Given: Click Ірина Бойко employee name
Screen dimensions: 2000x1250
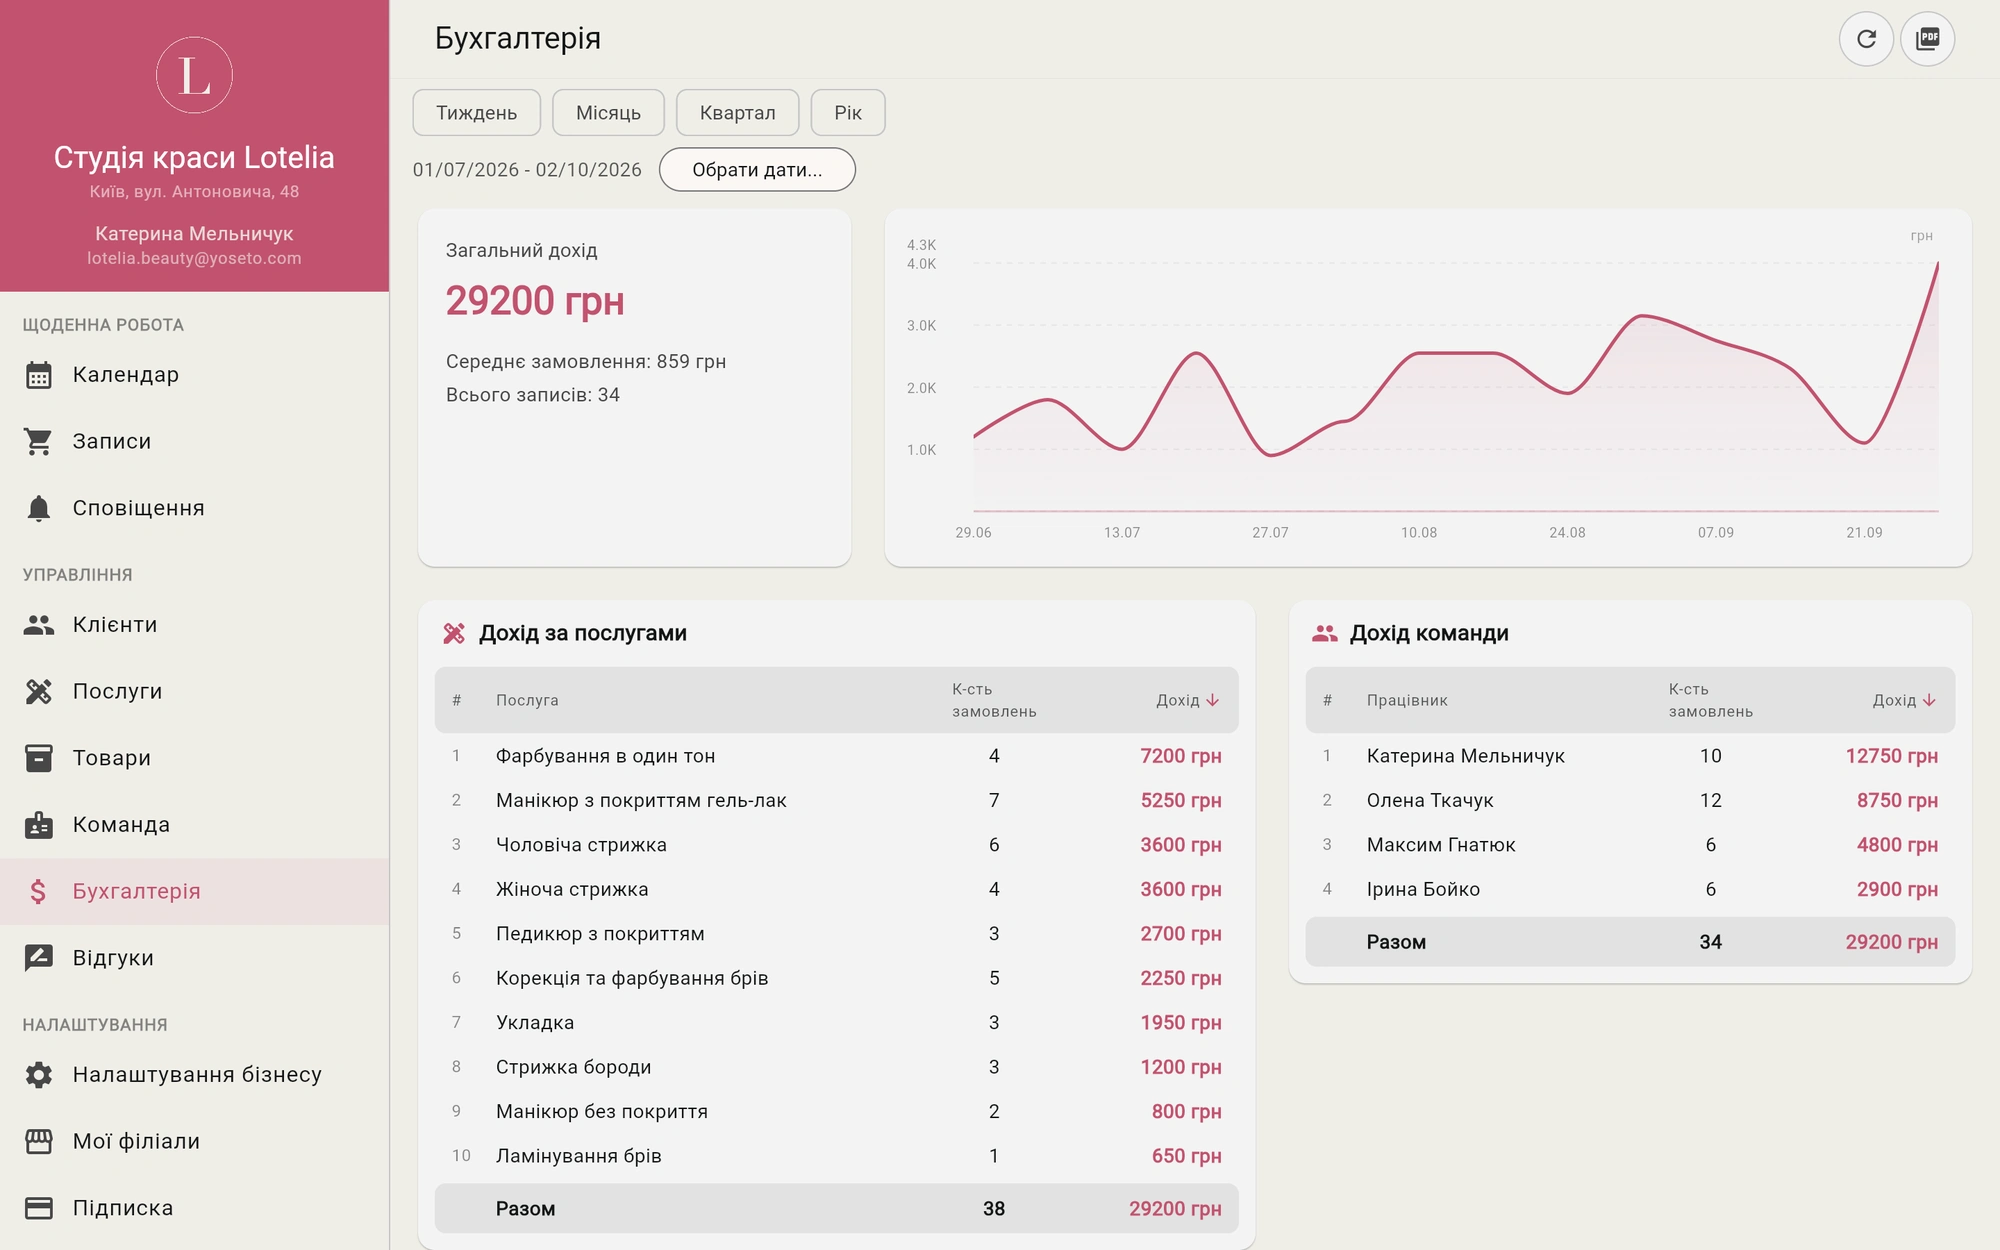Looking at the screenshot, I should pyautogui.click(x=1423, y=889).
